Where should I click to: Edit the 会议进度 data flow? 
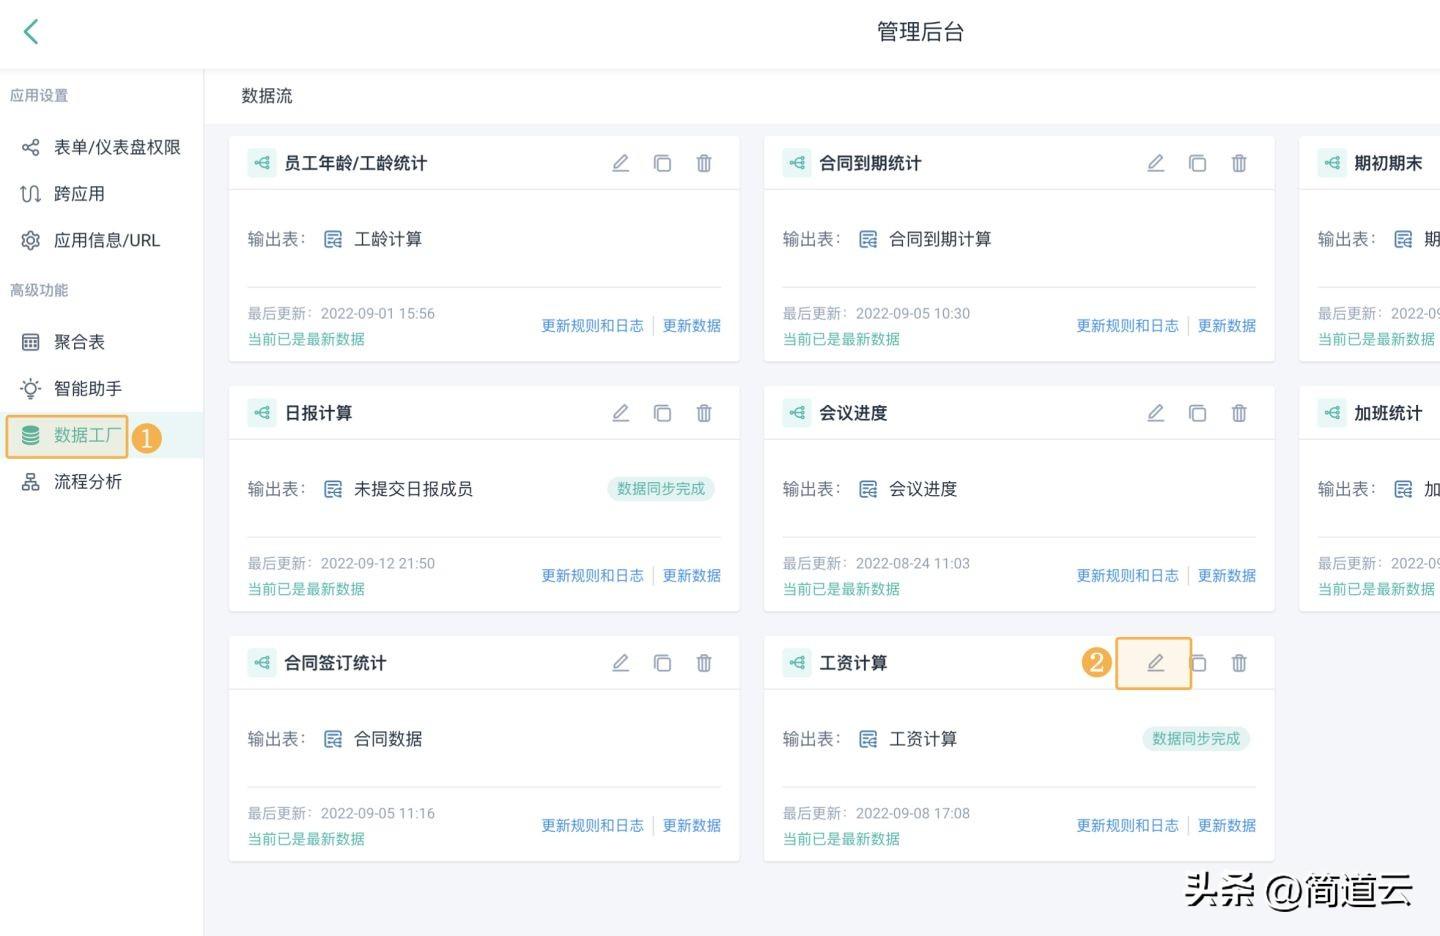1156,413
